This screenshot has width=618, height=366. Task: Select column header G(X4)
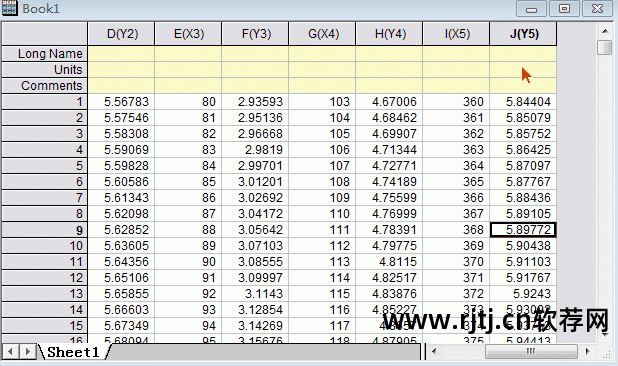[322, 34]
